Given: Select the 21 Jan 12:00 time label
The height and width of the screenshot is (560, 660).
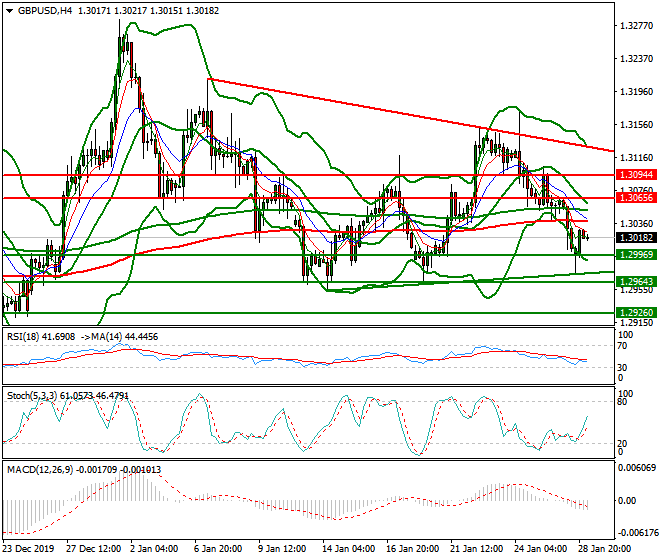Looking at the screenshot, I should point(476,549).
